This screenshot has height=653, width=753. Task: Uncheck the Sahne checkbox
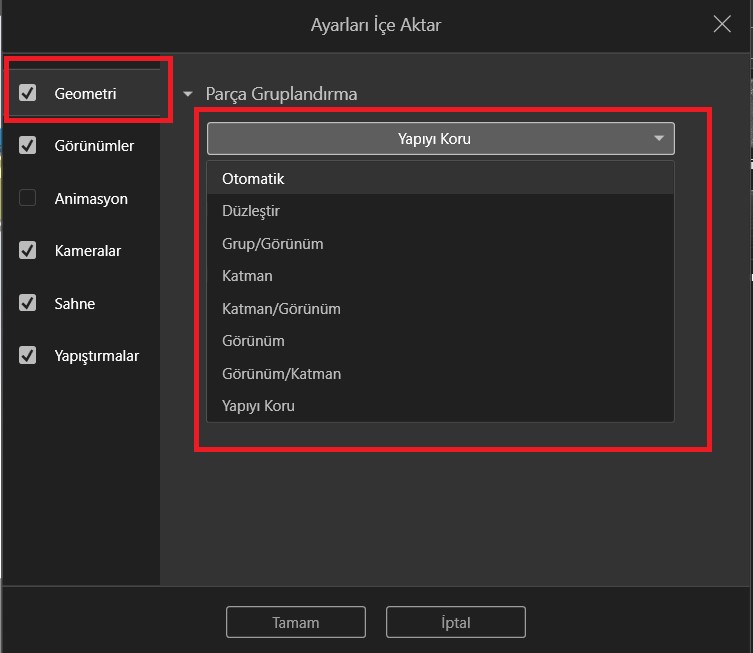[x=28, y=303]
